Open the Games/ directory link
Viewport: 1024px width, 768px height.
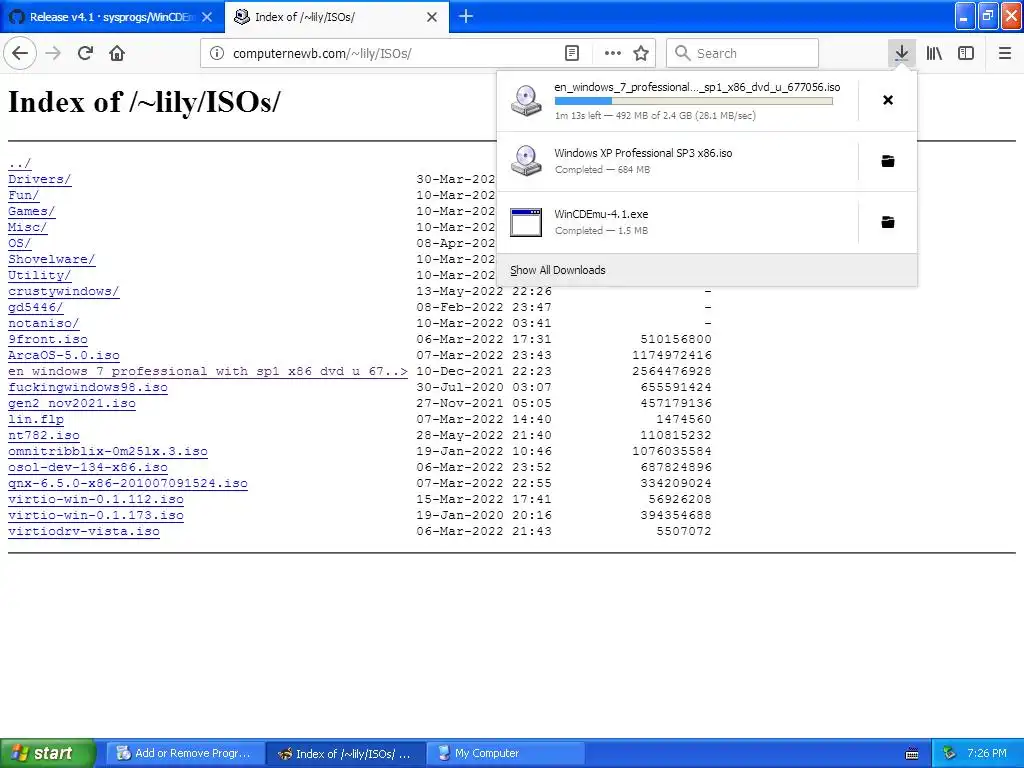coord(31,211)
